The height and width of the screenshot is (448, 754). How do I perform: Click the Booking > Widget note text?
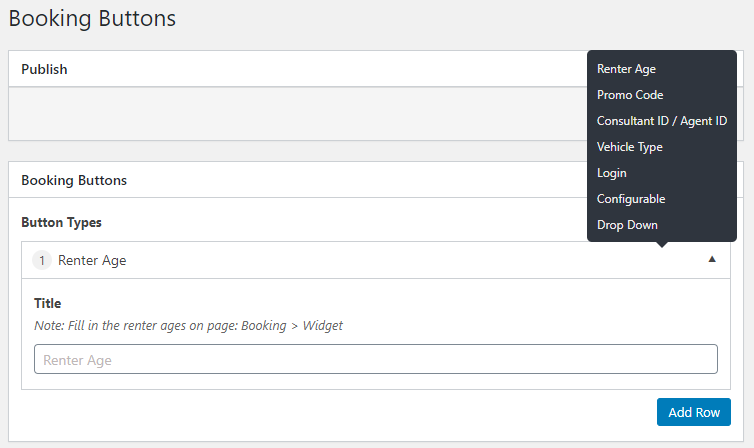[292, 325]
